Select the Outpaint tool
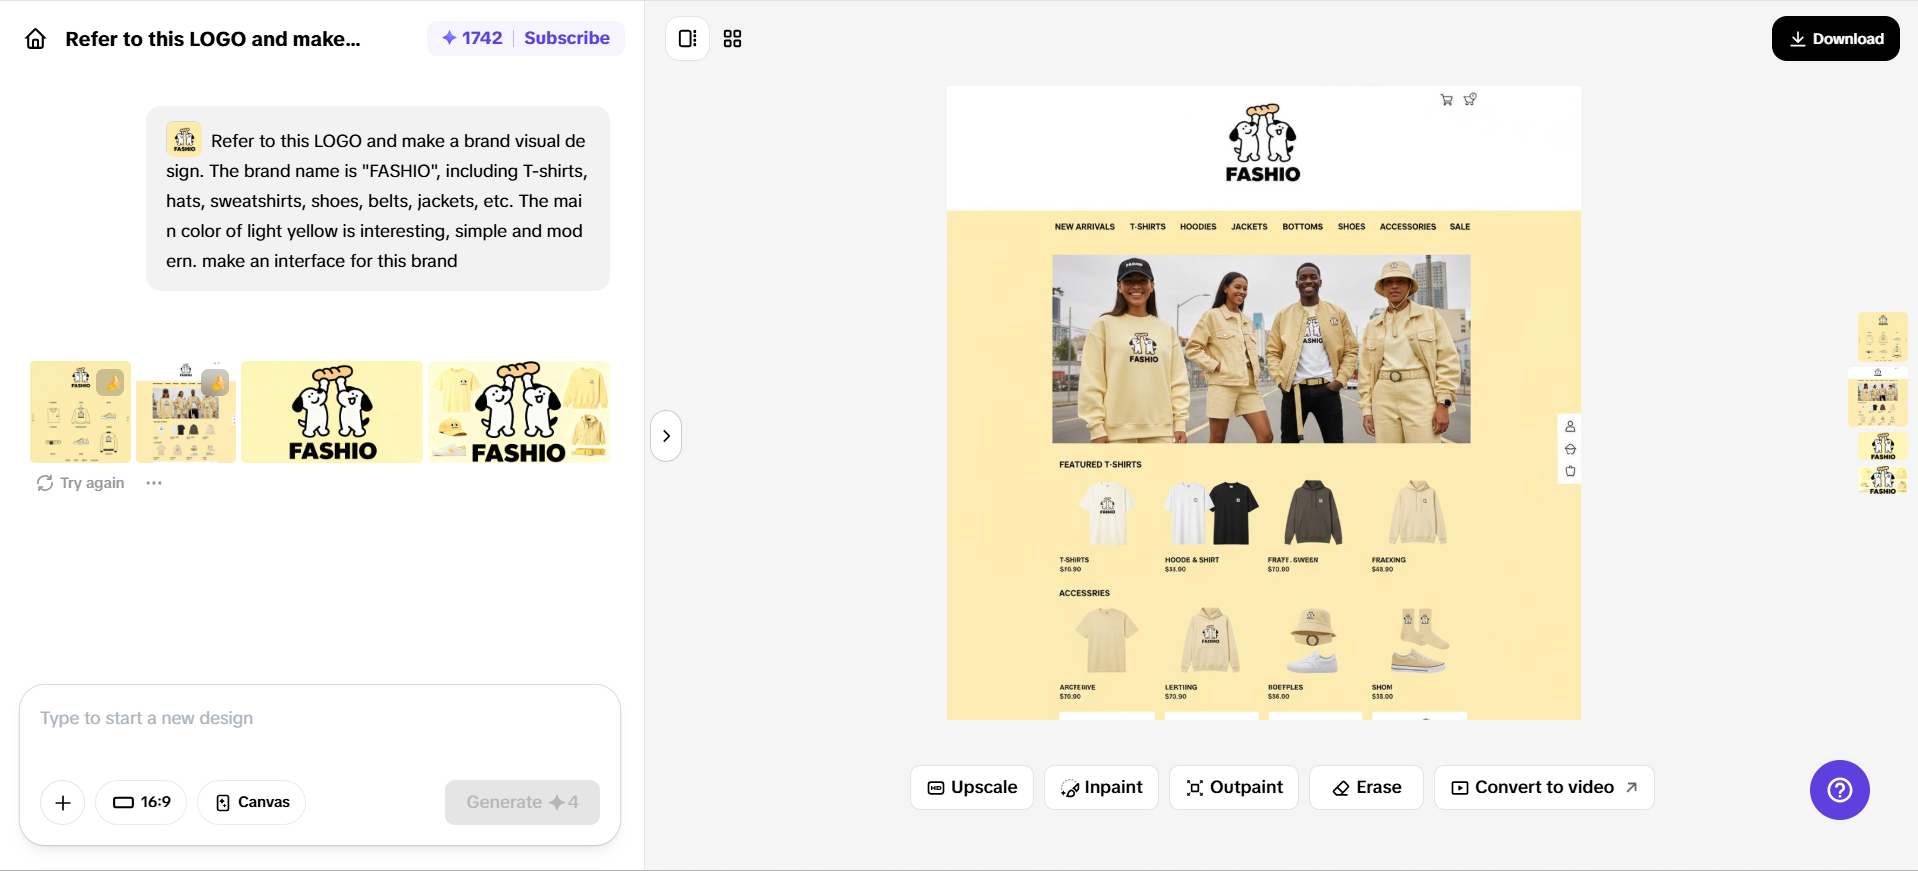This screenshot has width=1918, height=871. [x=1234, y=788]
